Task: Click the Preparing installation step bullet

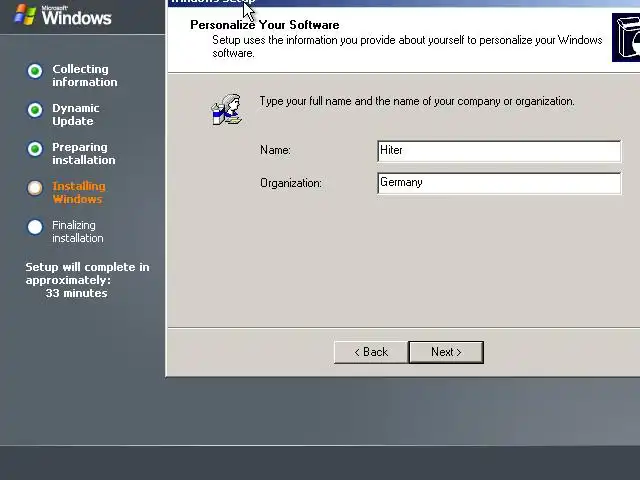Action: coord(35,149)
